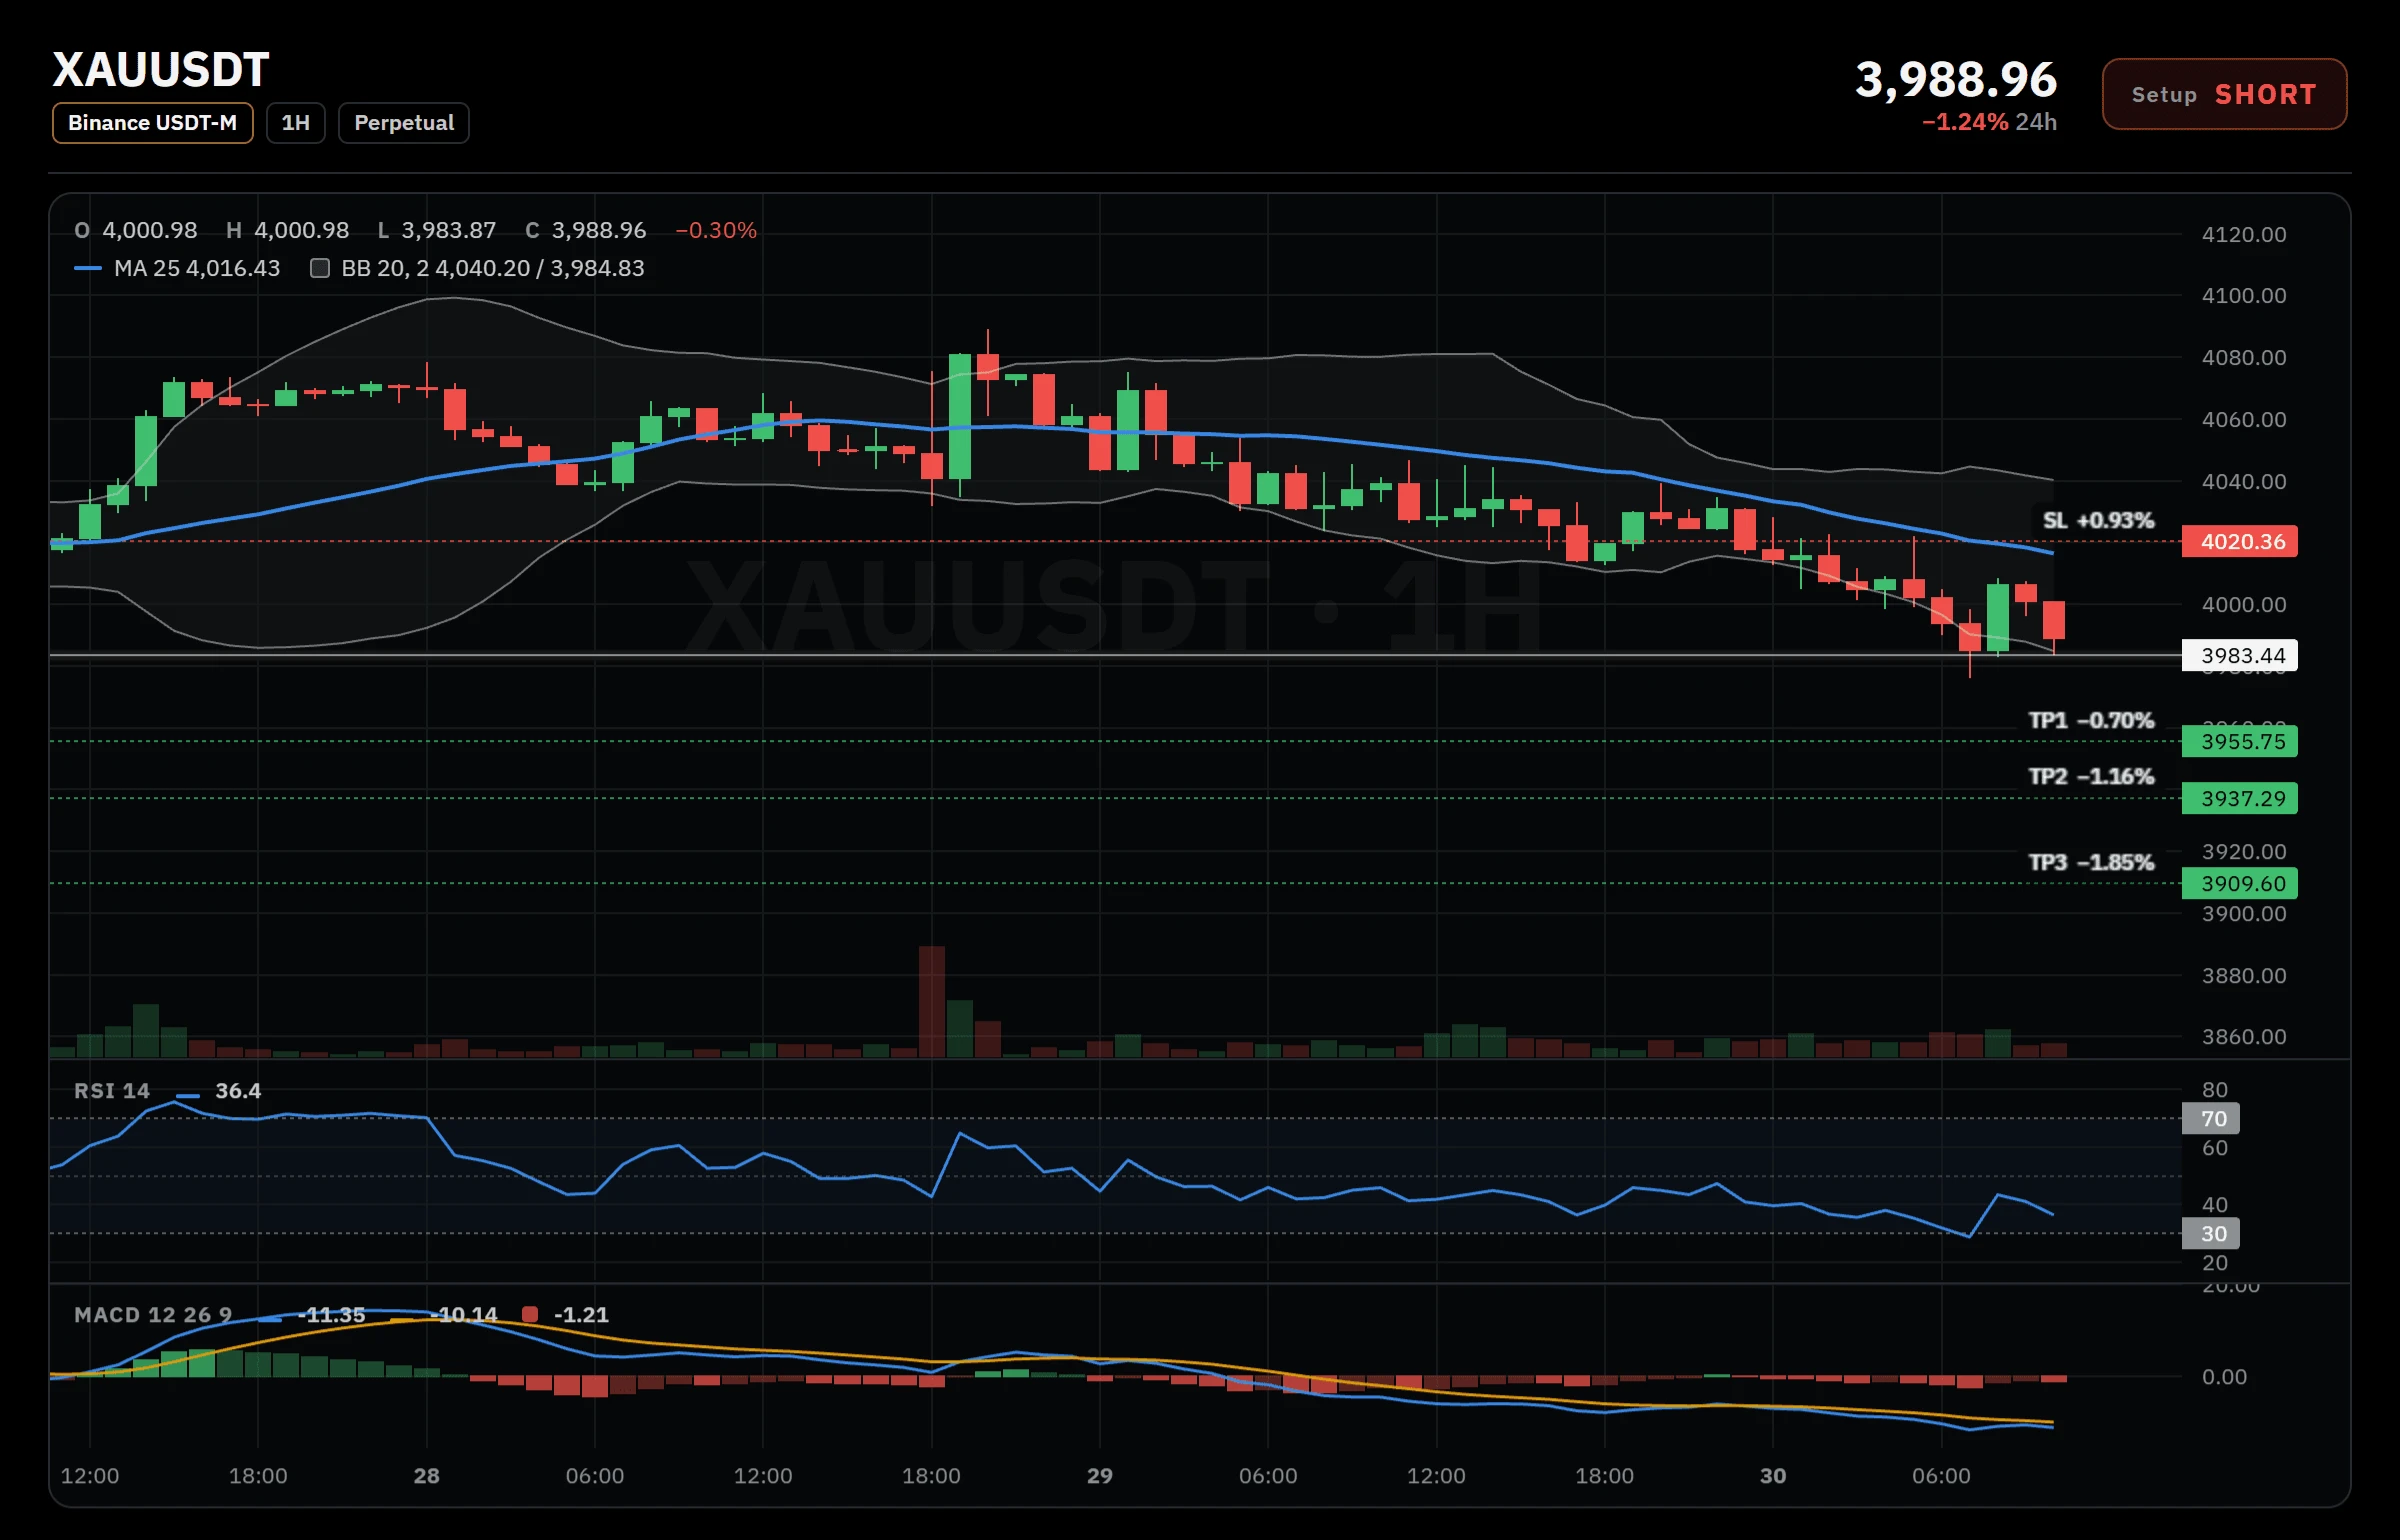Click the TP1 −0.70% label
The image size is (2400, 1540).
[2090, 720]
